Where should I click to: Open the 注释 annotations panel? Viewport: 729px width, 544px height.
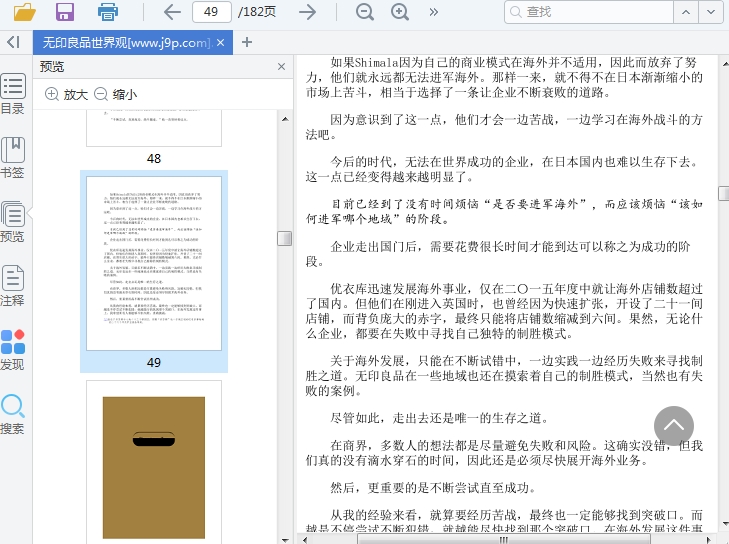(13, 285)
